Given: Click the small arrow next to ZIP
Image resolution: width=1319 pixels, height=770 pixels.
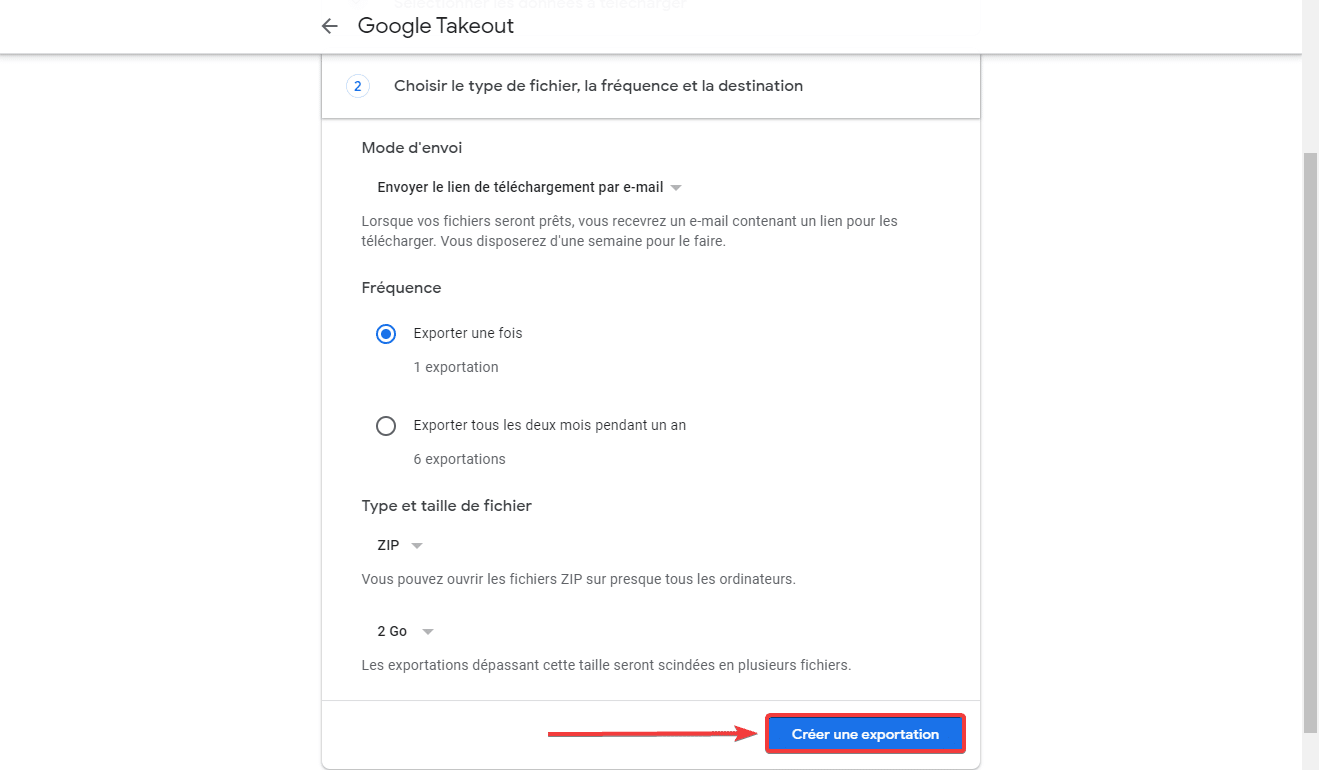Looking at the screenshot, I should pos(417,546).
